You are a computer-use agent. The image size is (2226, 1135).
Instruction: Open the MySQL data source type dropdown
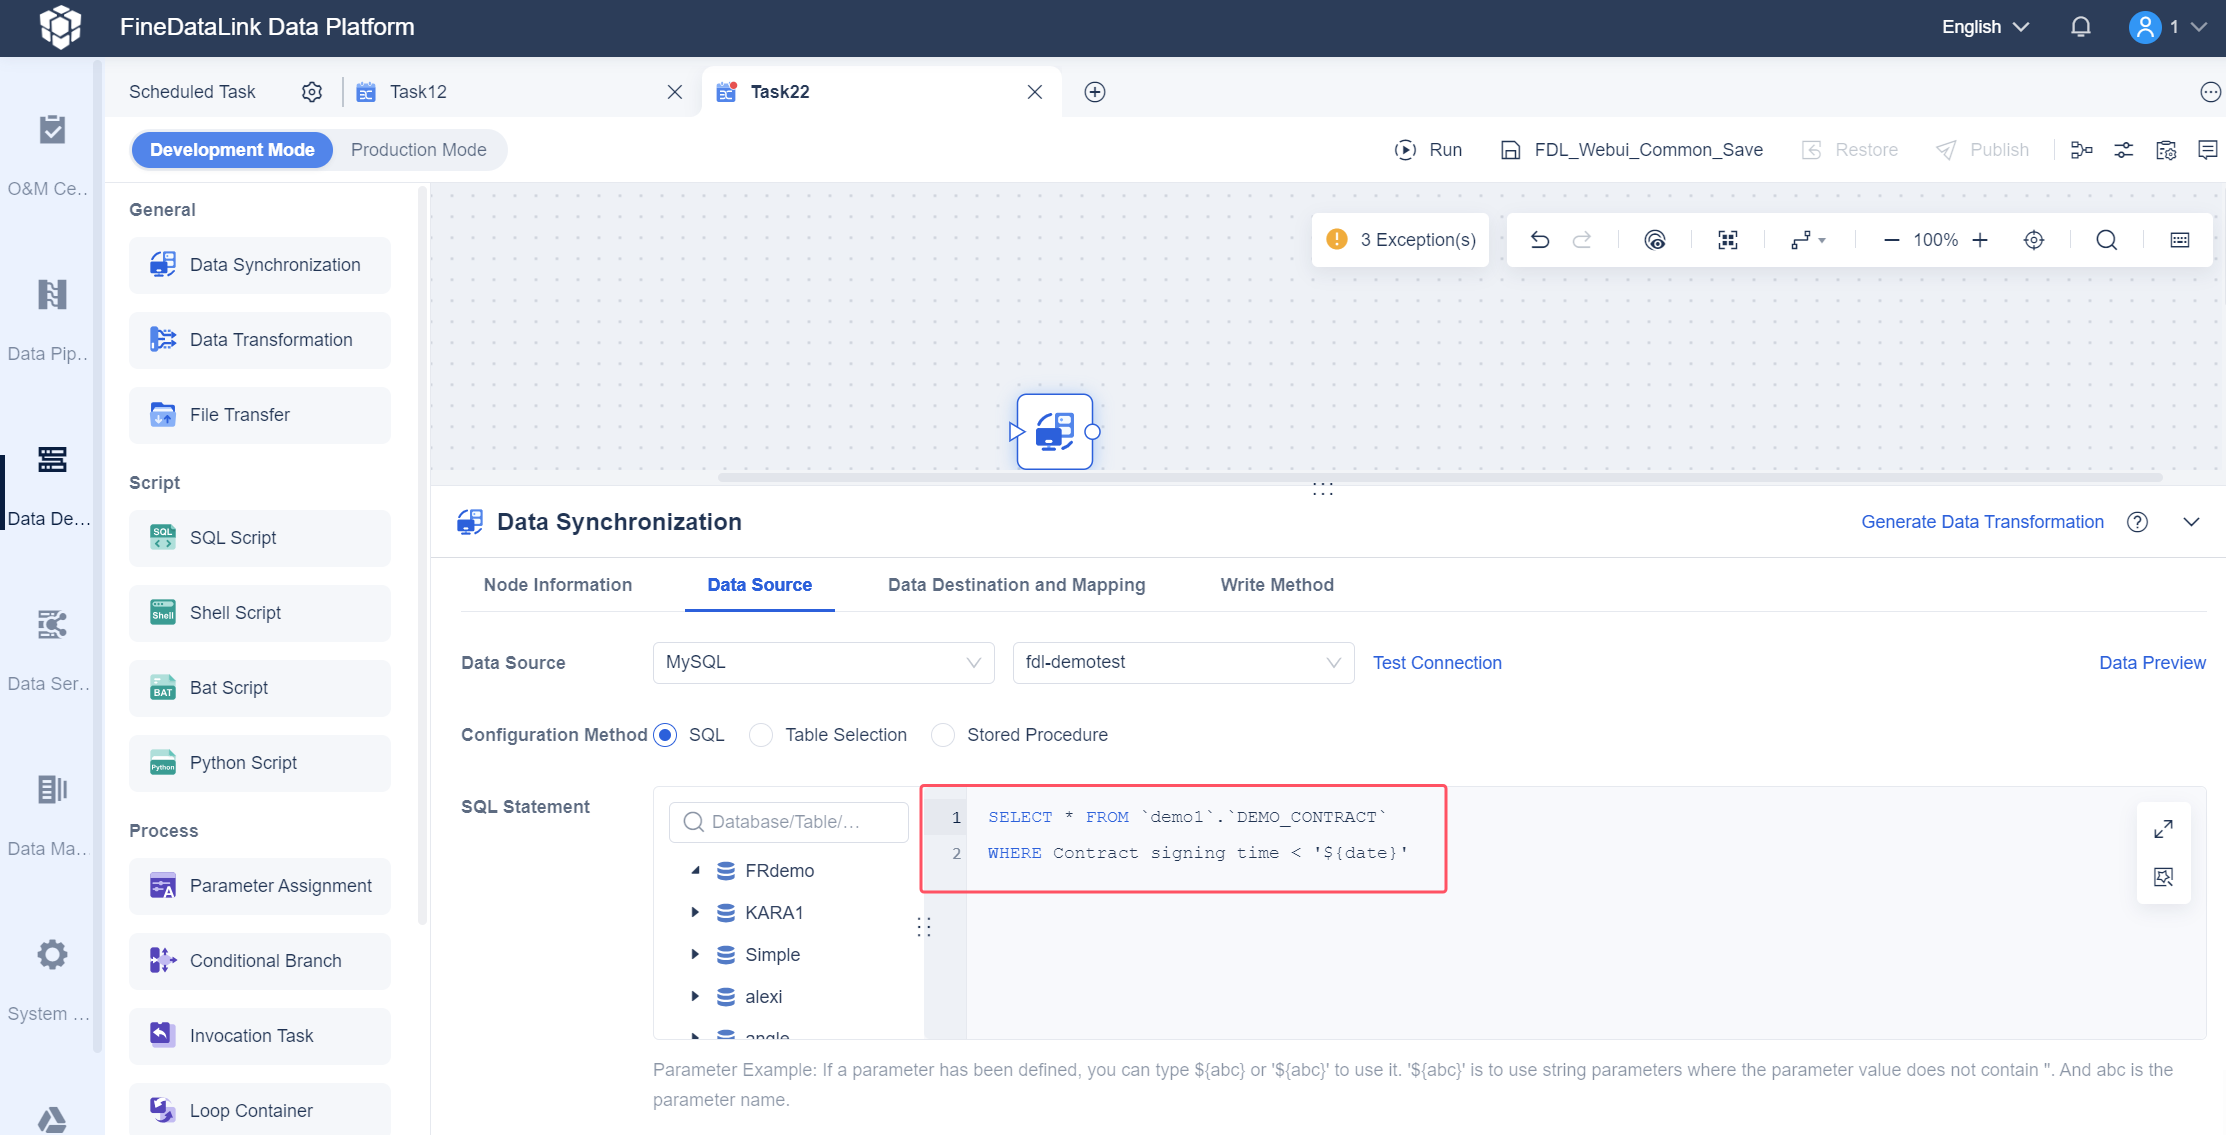pos(823,663)
